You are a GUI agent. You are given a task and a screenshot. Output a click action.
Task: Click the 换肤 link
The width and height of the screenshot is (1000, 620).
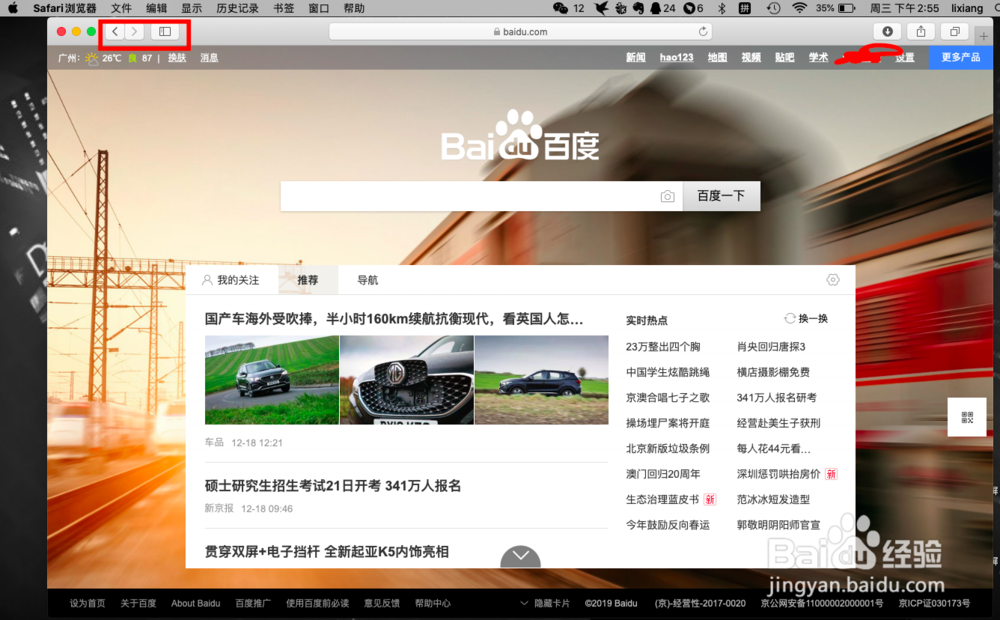pyautogui.click(x=177, y=57)
